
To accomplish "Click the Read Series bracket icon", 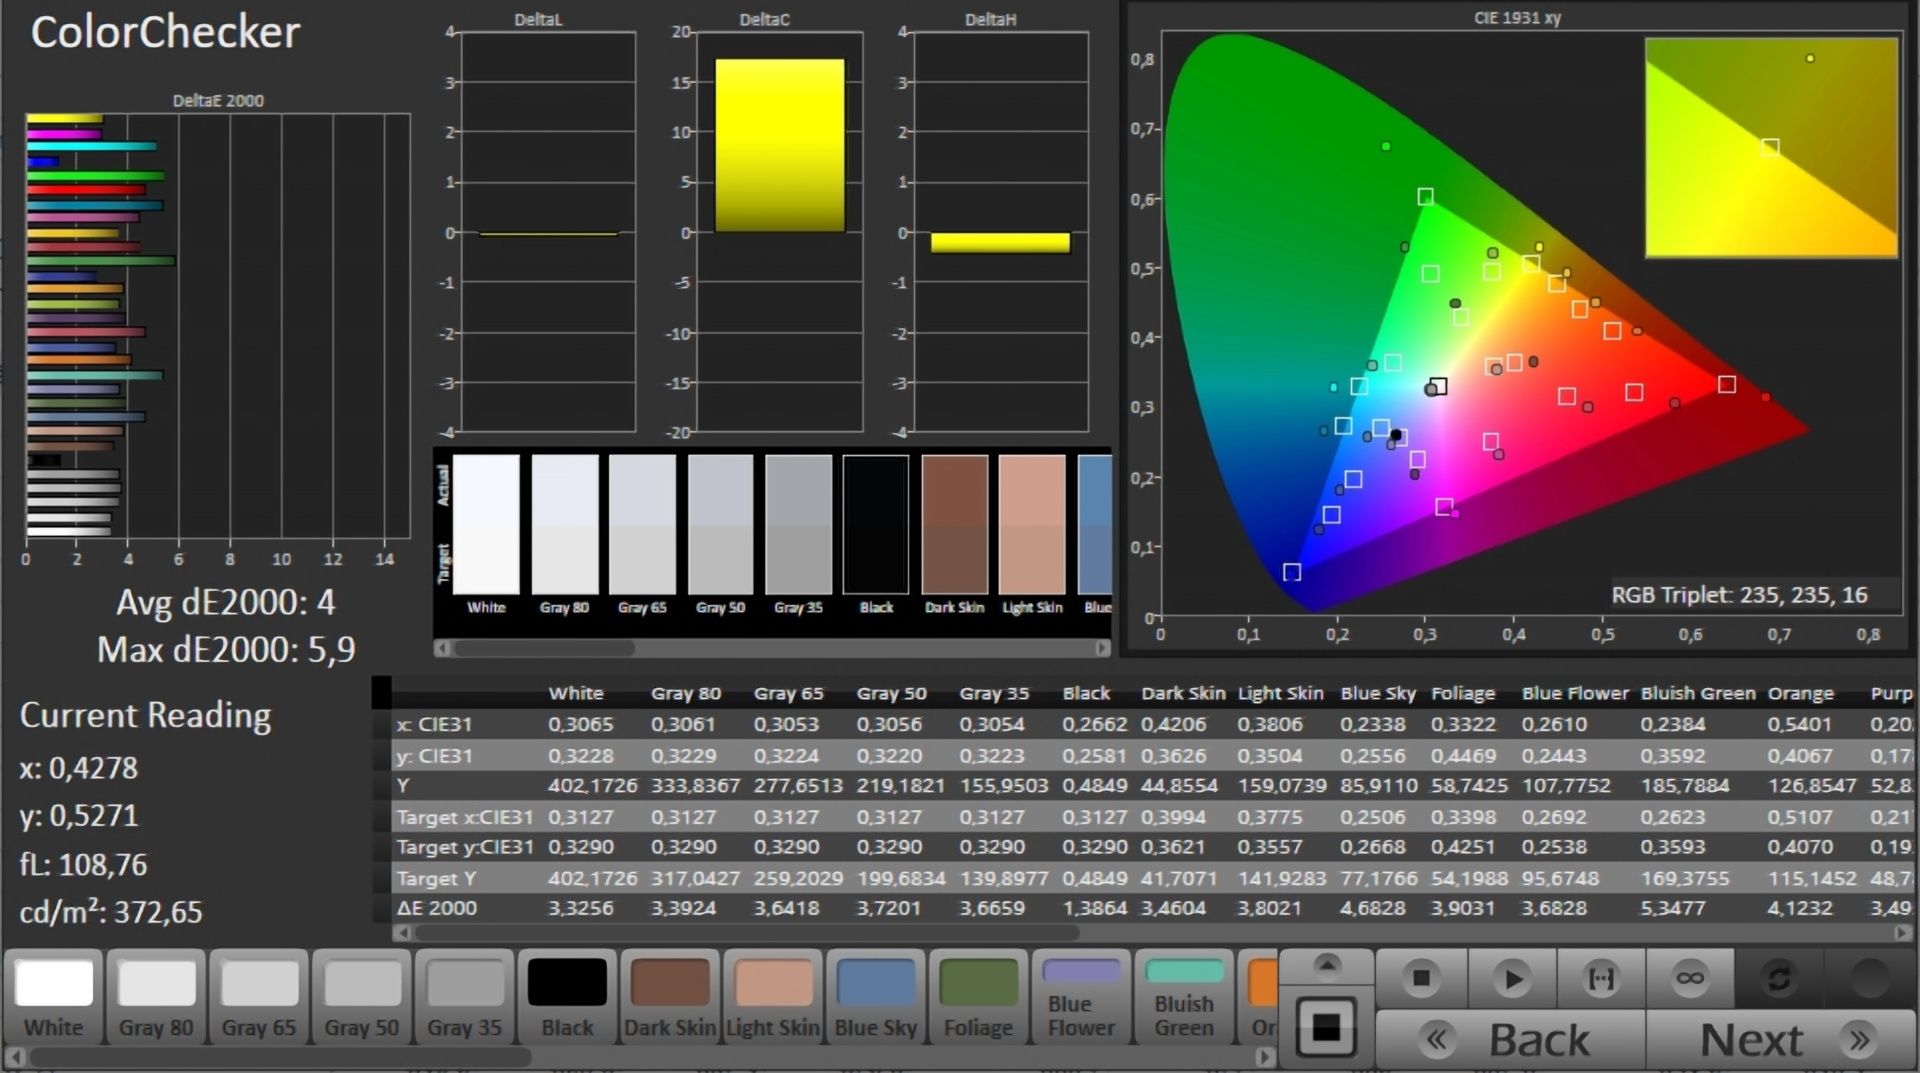I will pos(1601,978).
